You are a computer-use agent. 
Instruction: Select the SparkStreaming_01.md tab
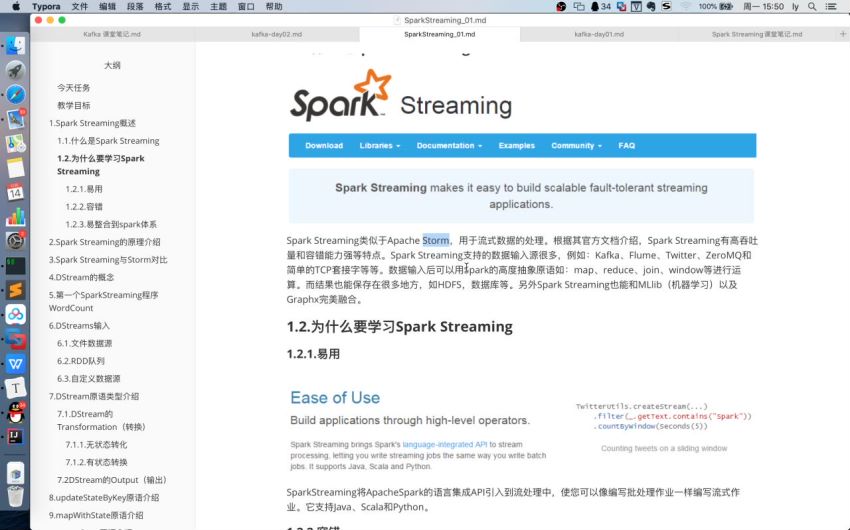tap(440, 34)
